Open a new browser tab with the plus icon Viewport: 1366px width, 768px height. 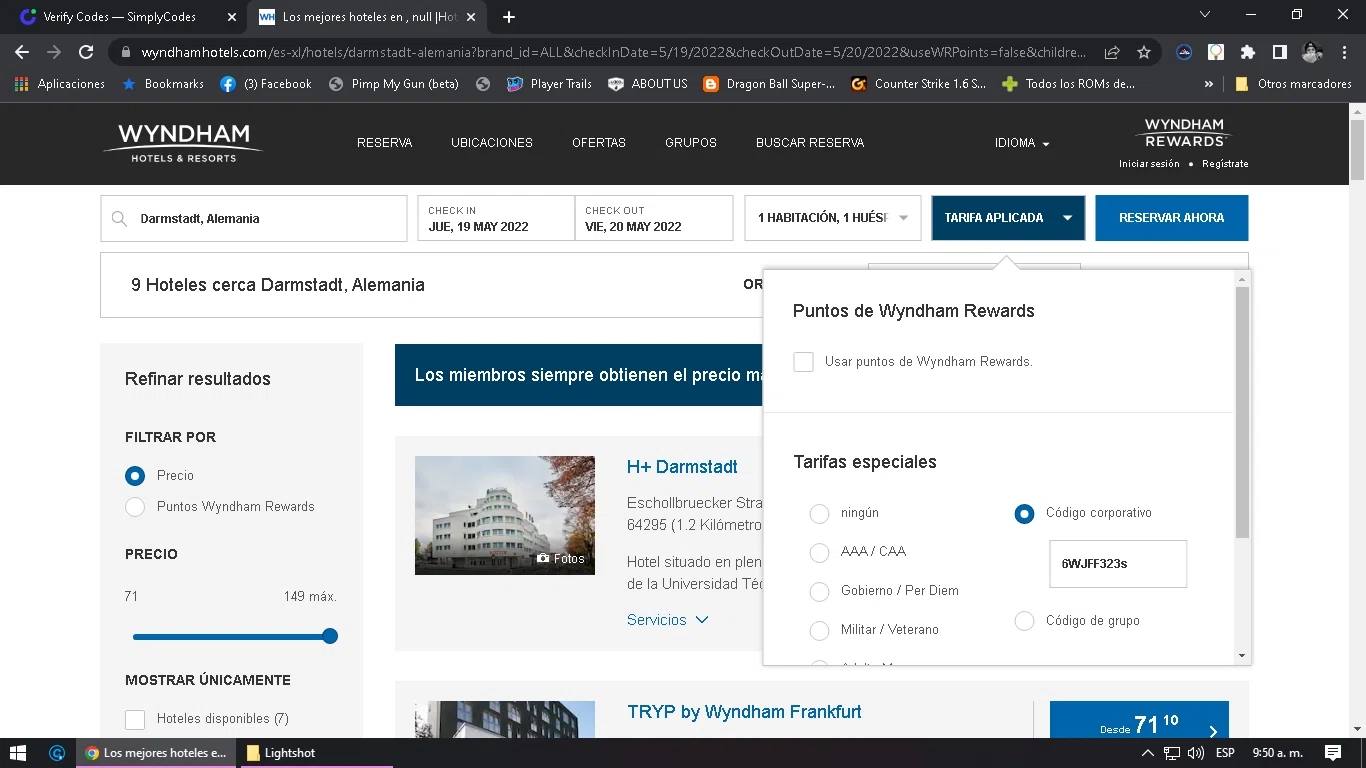coord(509,17)
